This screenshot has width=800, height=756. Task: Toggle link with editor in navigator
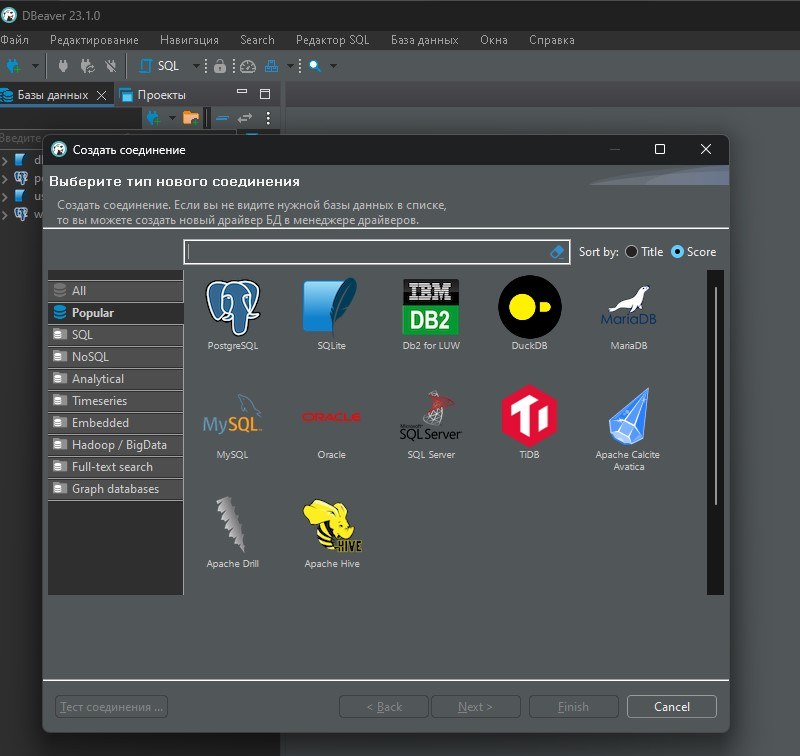[x=245, y=118]
